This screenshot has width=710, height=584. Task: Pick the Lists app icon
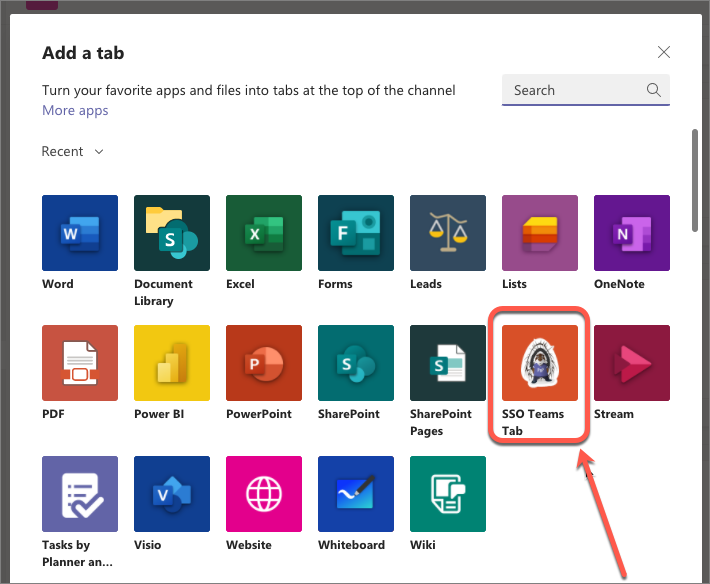tap(540, 233)
